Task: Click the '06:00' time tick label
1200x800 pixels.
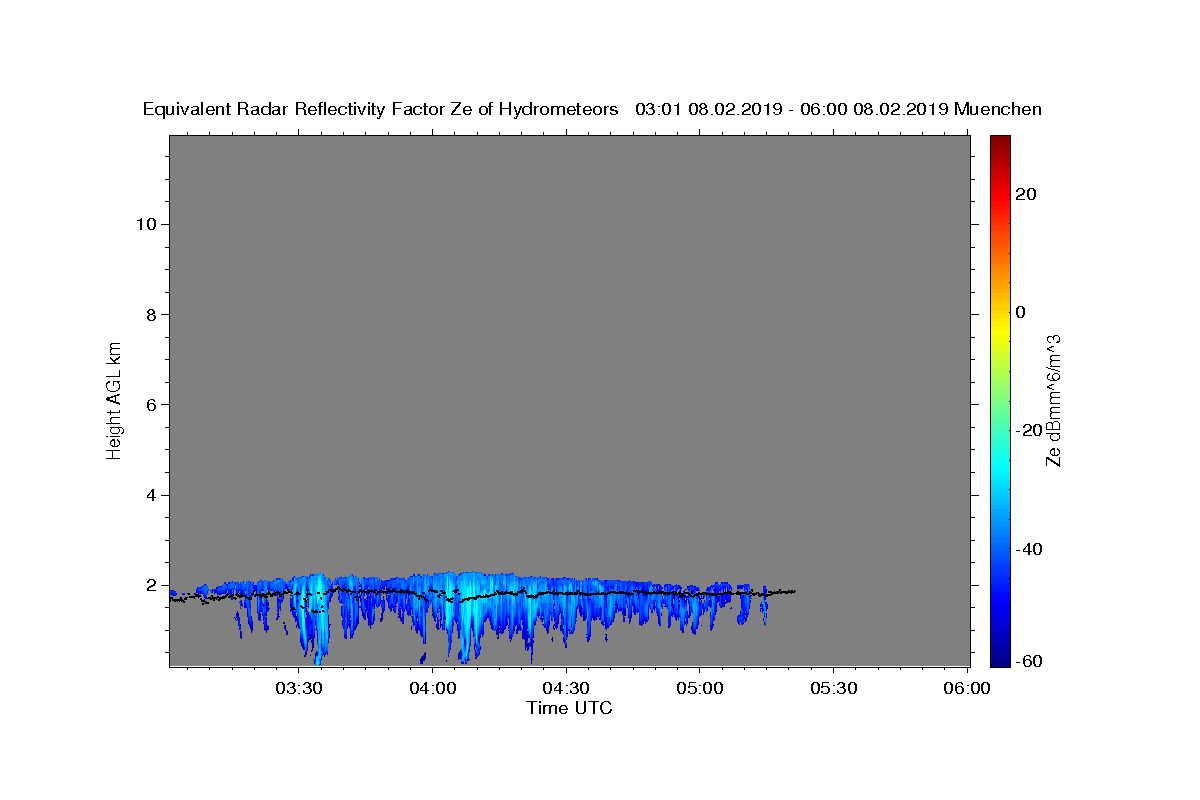Action: tap(967, 689)
